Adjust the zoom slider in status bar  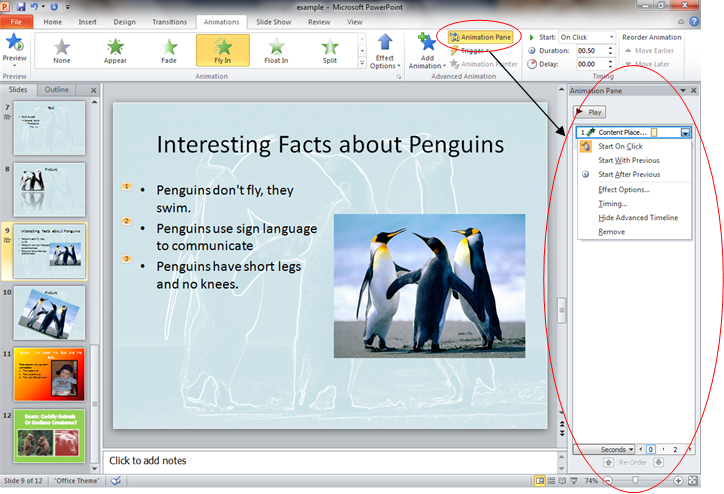637,482
